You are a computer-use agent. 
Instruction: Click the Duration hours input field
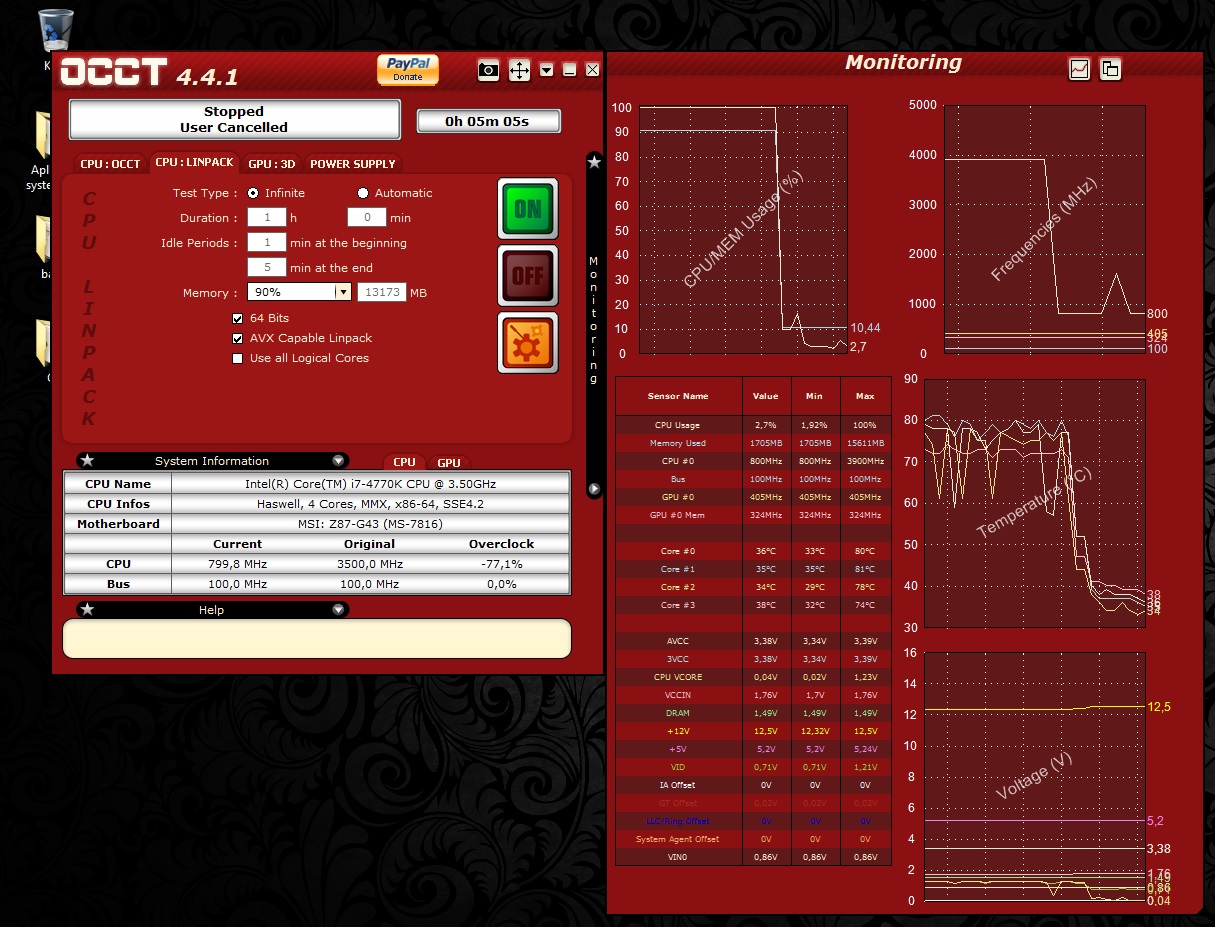267,217
